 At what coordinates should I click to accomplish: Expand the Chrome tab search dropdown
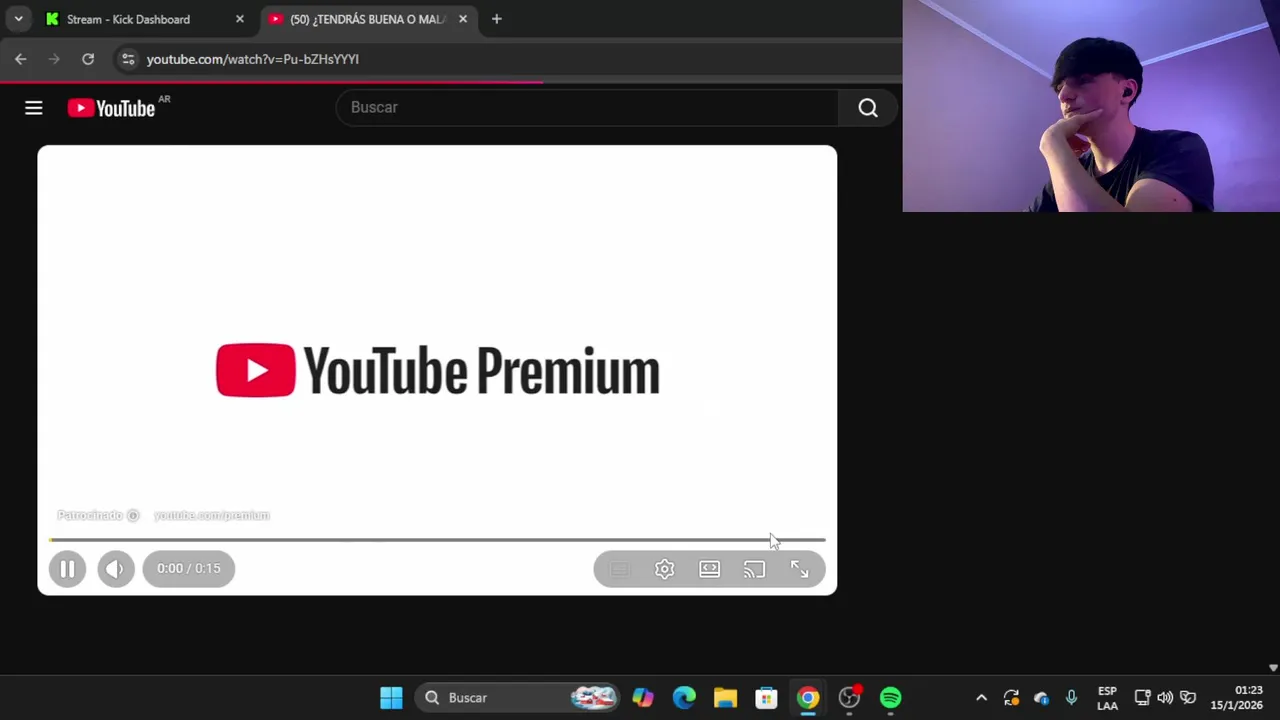[18, 19]
